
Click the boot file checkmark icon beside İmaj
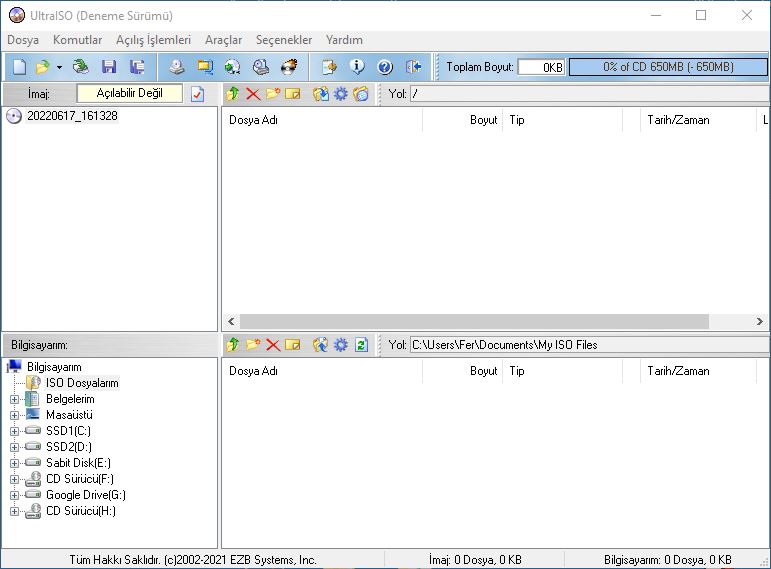tap(197, 93)
